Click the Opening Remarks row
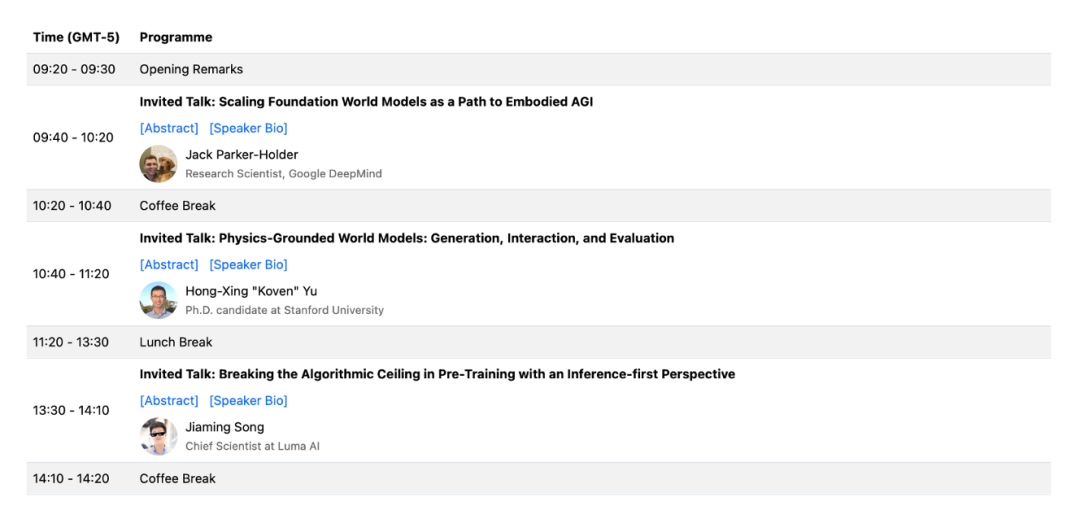This screenshot has height=519, width=1080. pos(191,69)
